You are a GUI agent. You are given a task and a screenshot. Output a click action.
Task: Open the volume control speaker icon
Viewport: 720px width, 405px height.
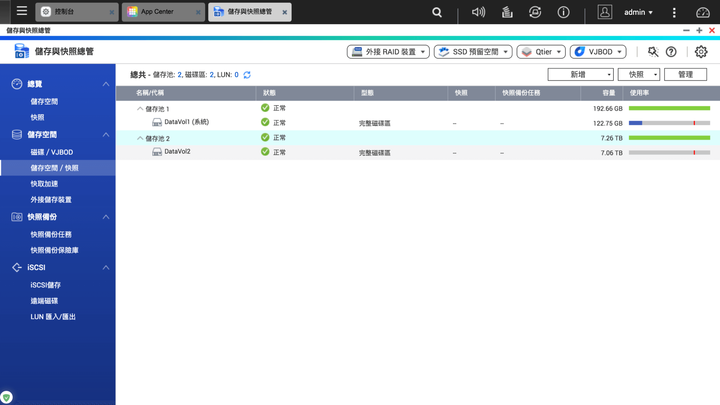click(478, 12)
